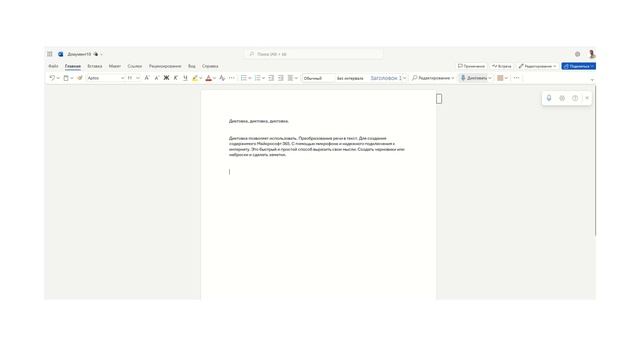Switch to the Рецензирование tab

(x=165, y=66)
